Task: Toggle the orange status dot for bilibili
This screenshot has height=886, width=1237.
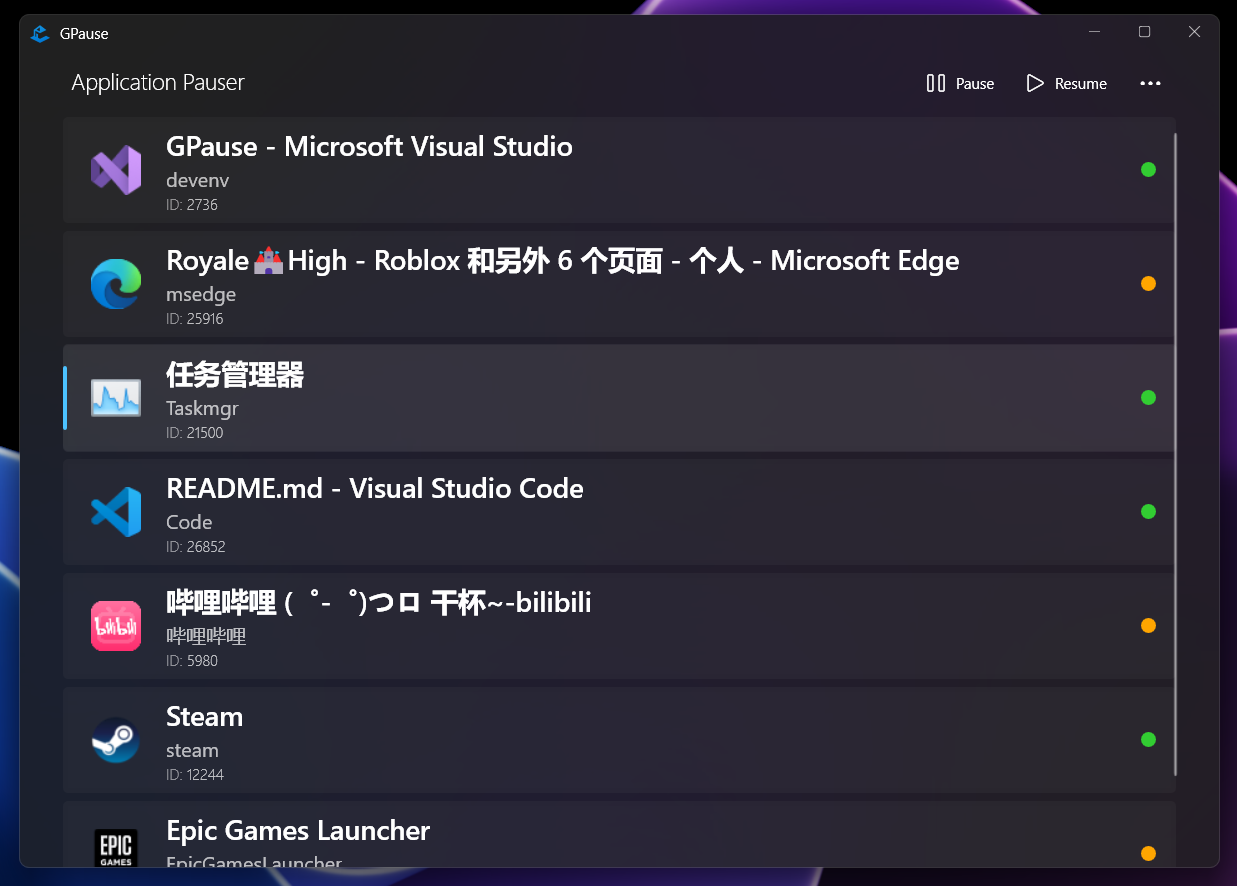Action: (1148, 625)
